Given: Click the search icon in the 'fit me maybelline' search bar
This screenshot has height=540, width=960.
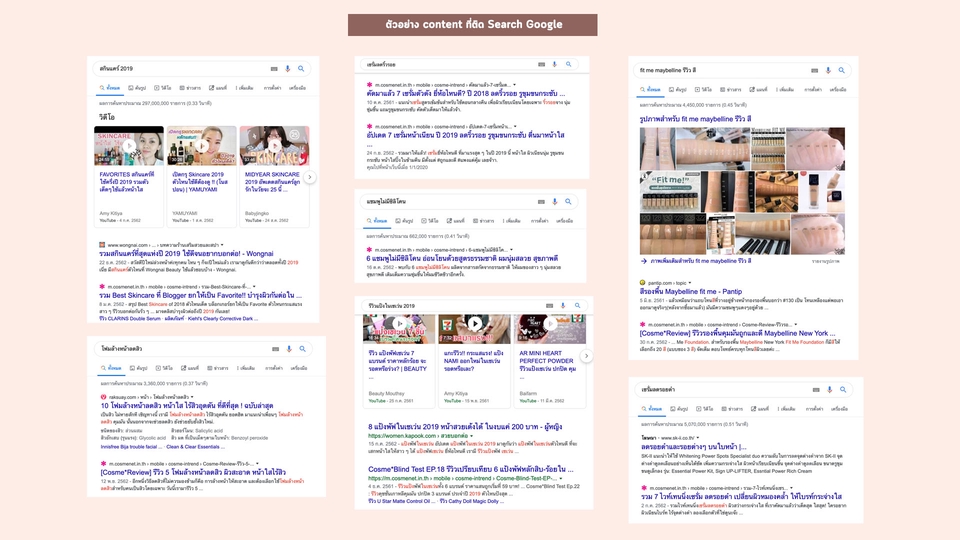Looking at the screenshot, I should point(842,70).
